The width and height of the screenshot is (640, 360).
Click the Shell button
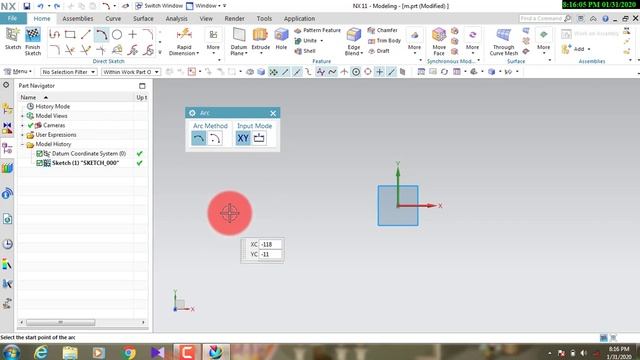305,51
